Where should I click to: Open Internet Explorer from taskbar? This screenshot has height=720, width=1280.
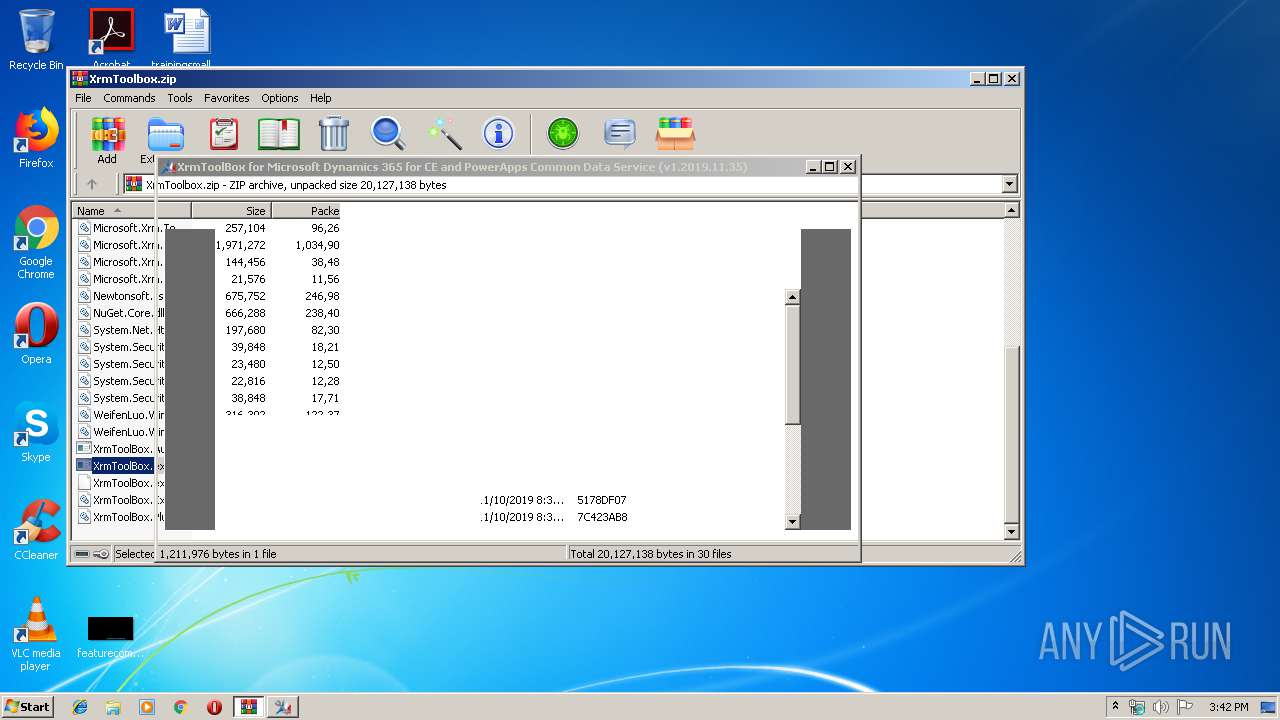point(80,707)
